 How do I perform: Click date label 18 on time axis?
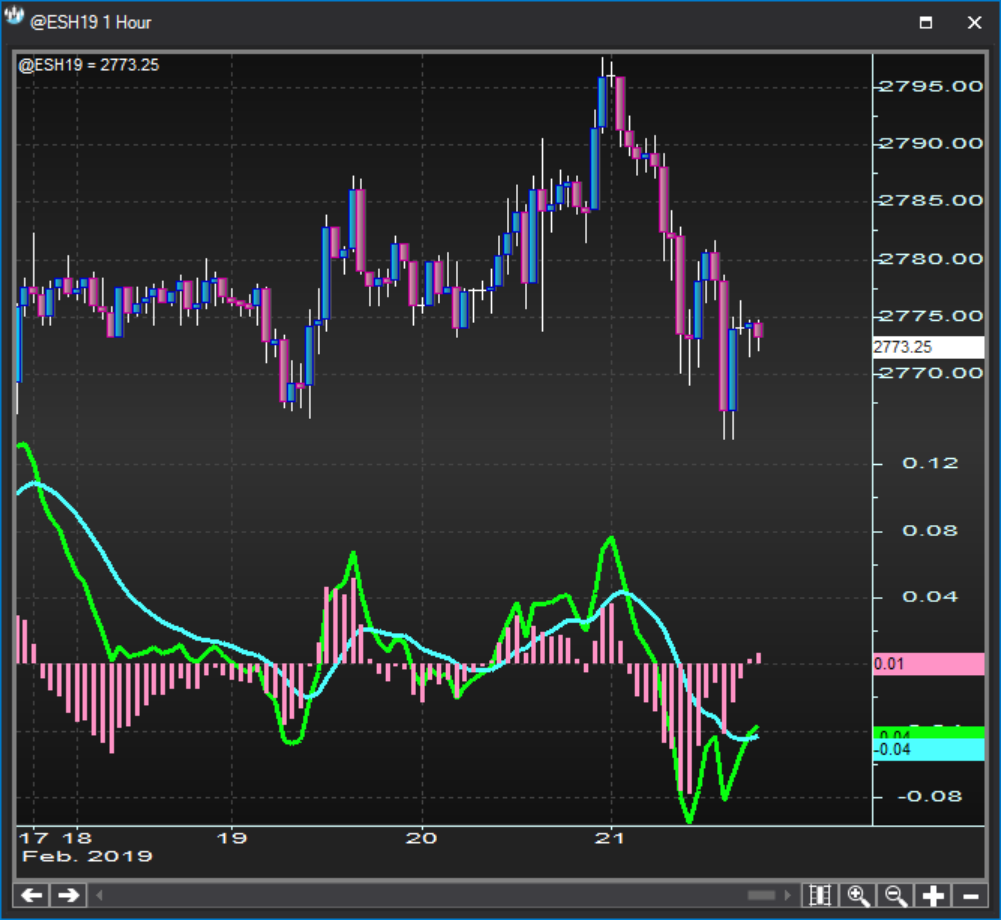point(77,838)
